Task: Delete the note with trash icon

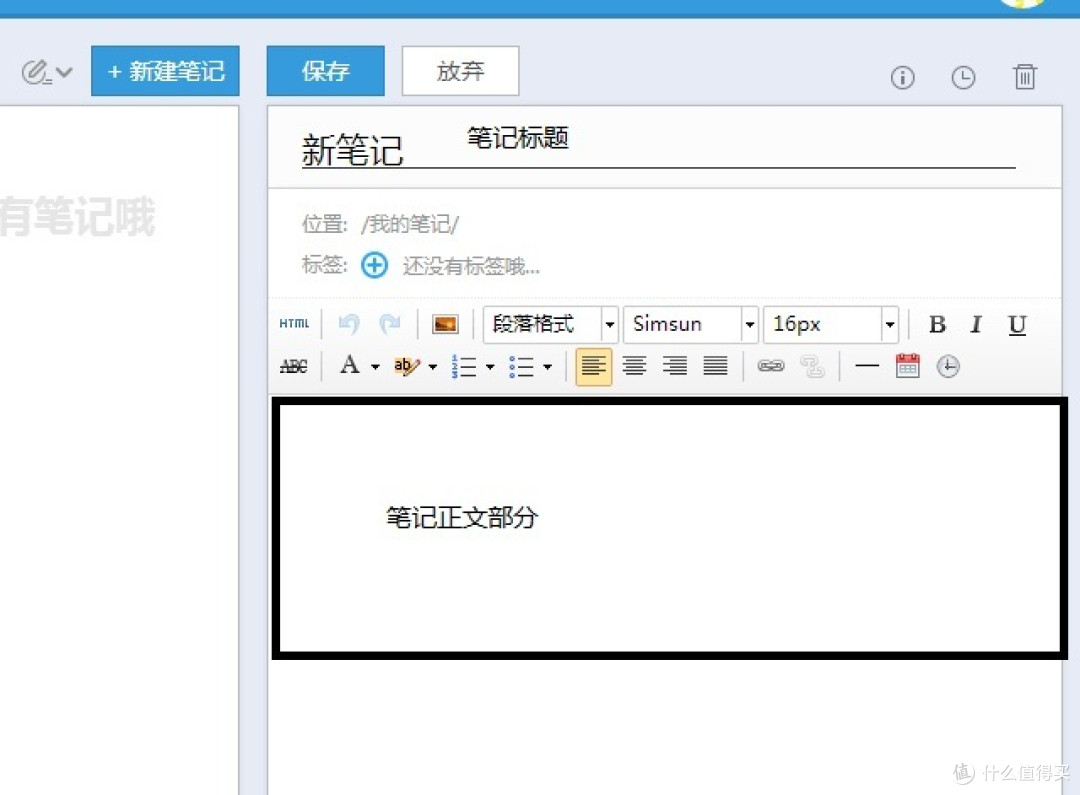Action: (1024, 76)
